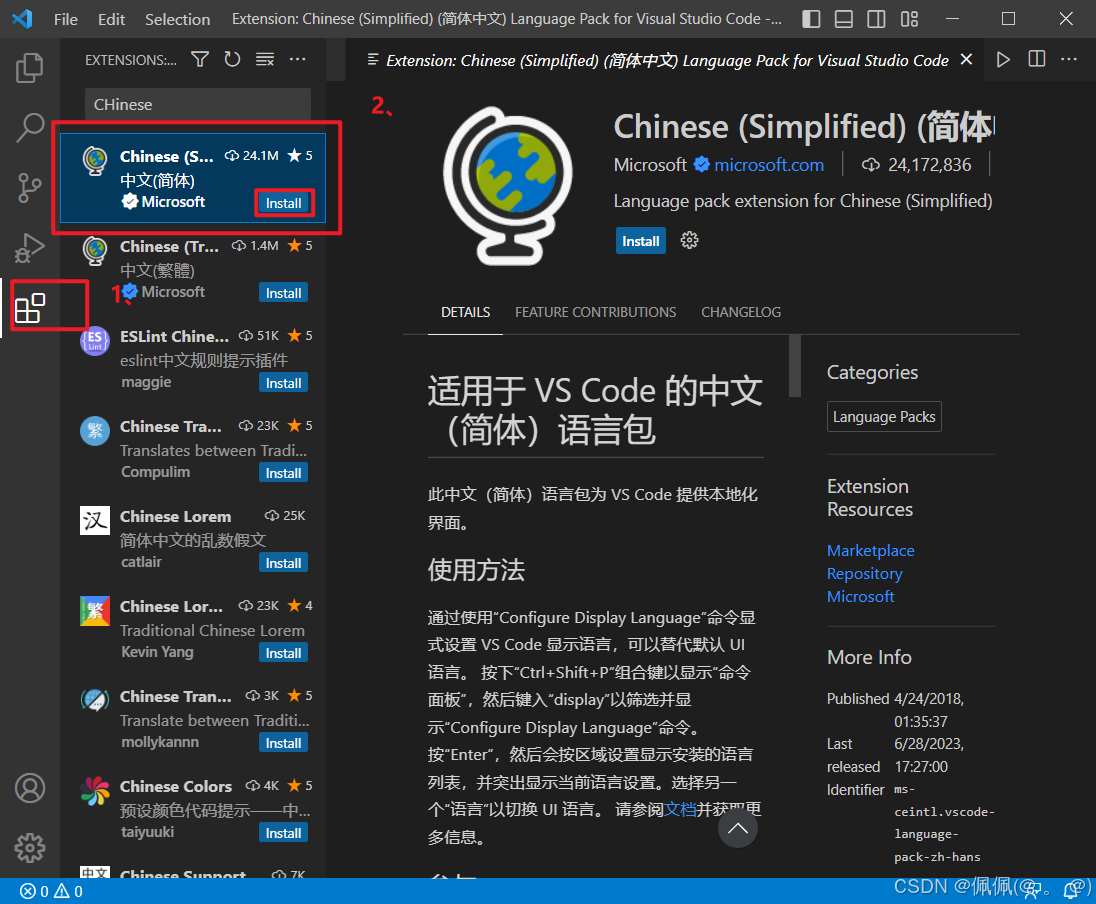The height and width of the screenshot is (904, 1096).
Task: Open Customize Layout icon in title bar
Action: [x=909, y=19]
